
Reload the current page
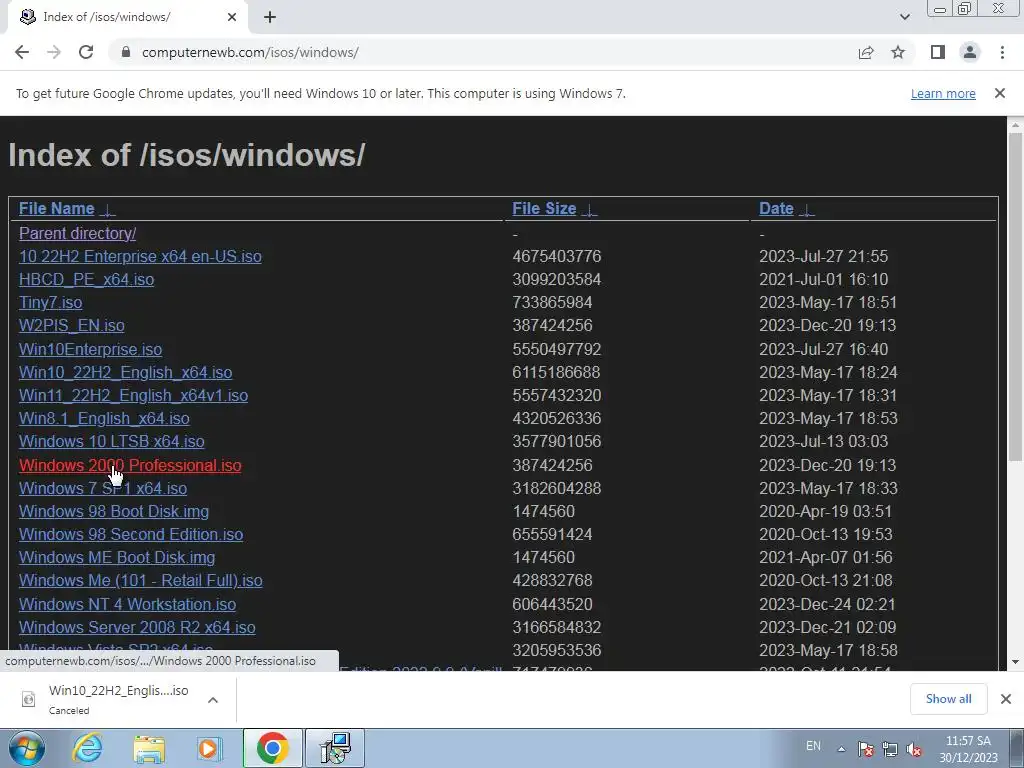[86, 52]
